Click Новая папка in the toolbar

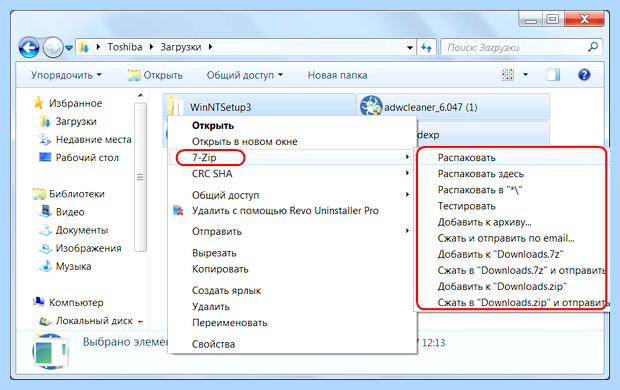click(x=337, y=75)
